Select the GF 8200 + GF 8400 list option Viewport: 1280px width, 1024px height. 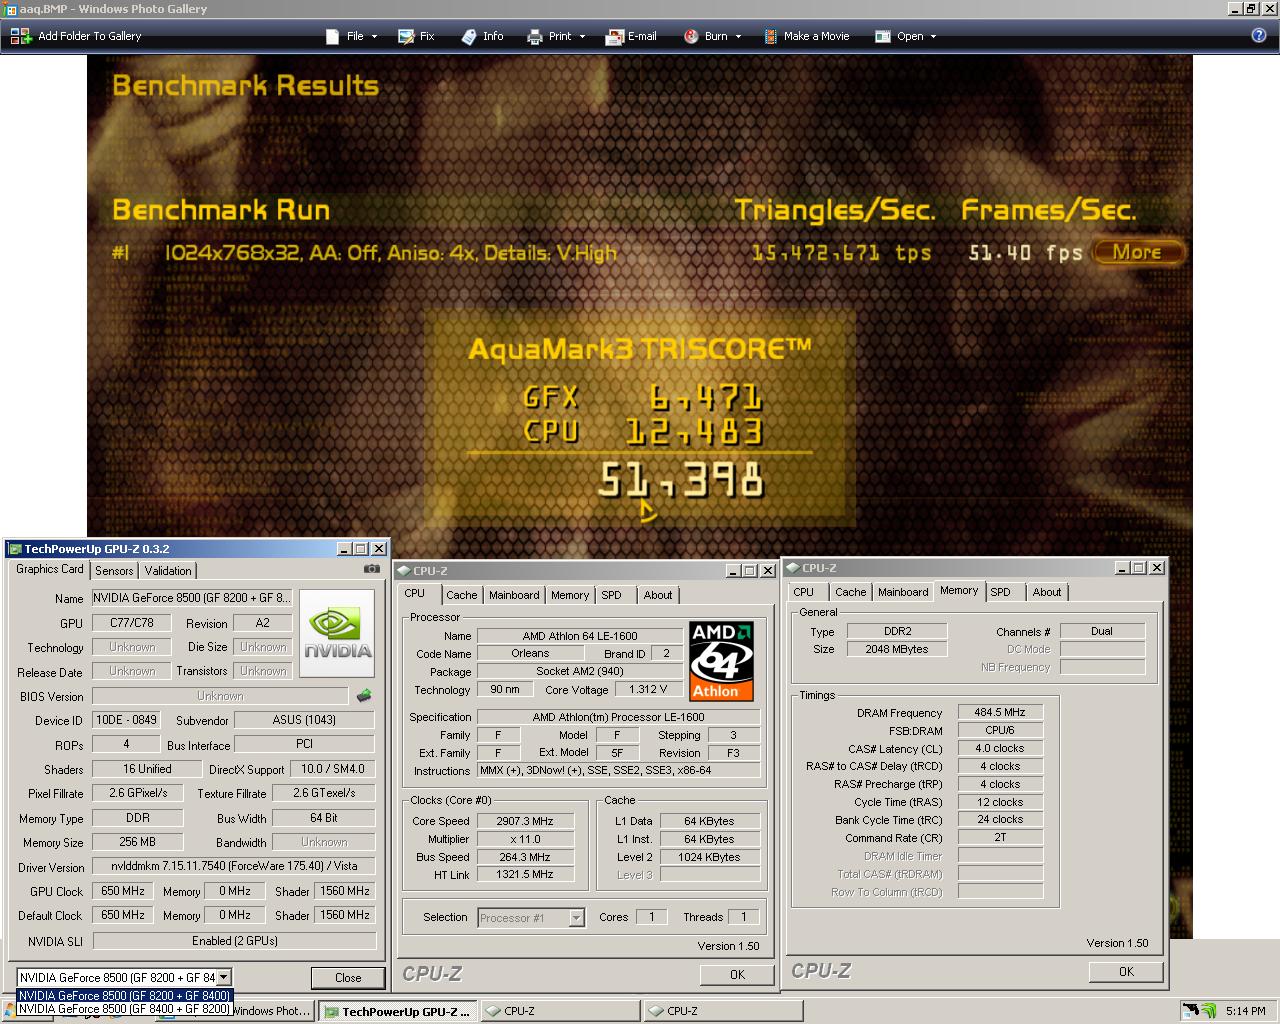click(124, 996)
